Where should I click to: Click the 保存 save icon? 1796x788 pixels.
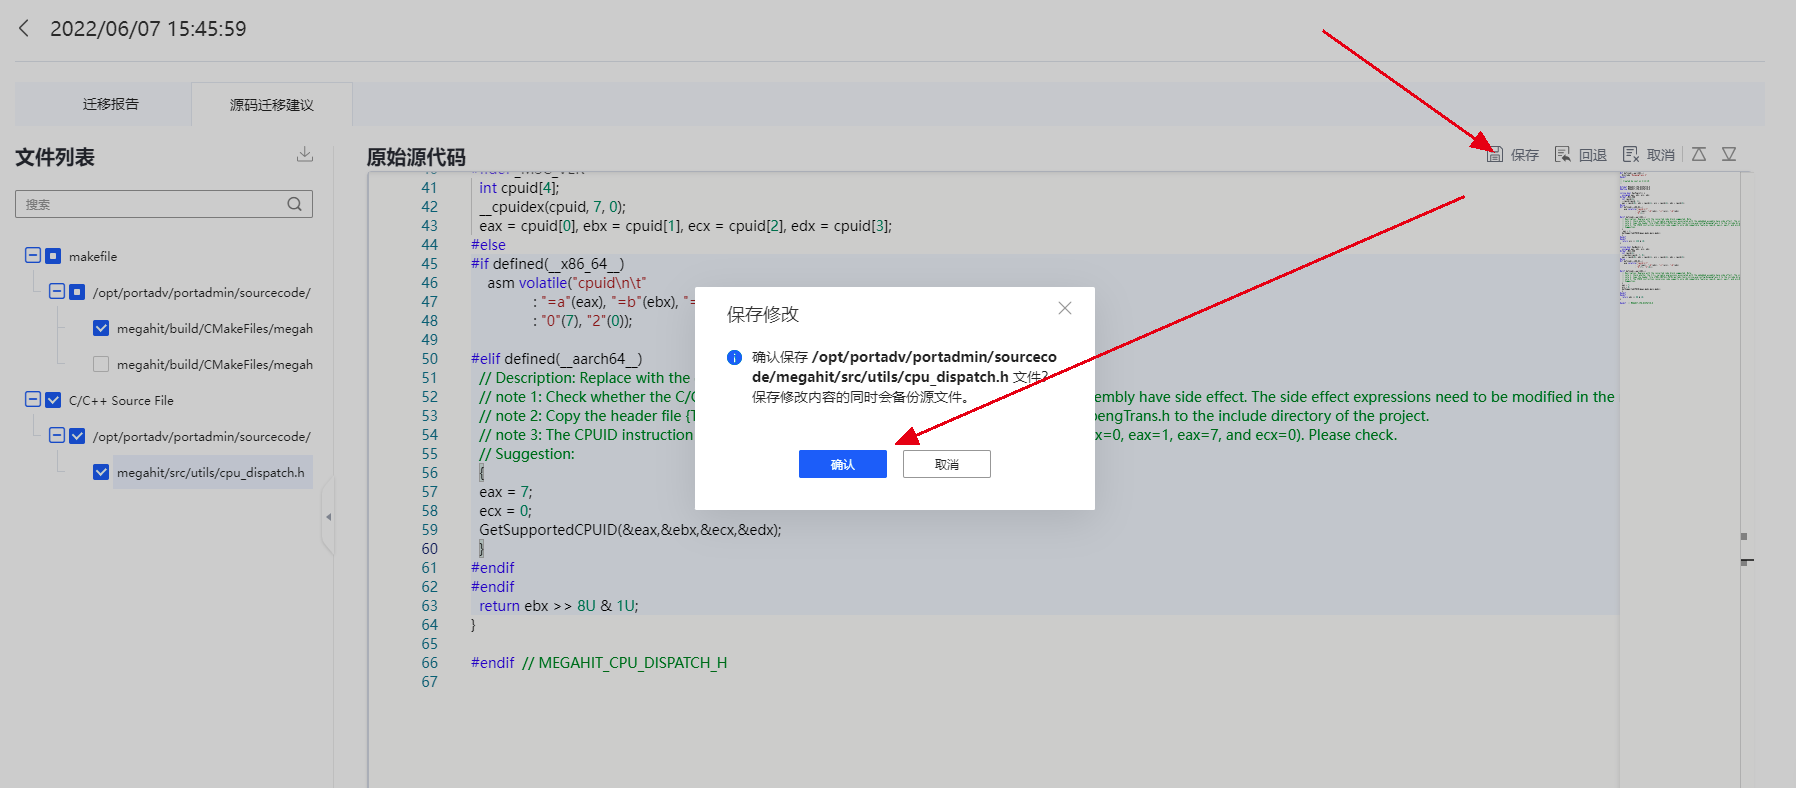point(1494,154)
